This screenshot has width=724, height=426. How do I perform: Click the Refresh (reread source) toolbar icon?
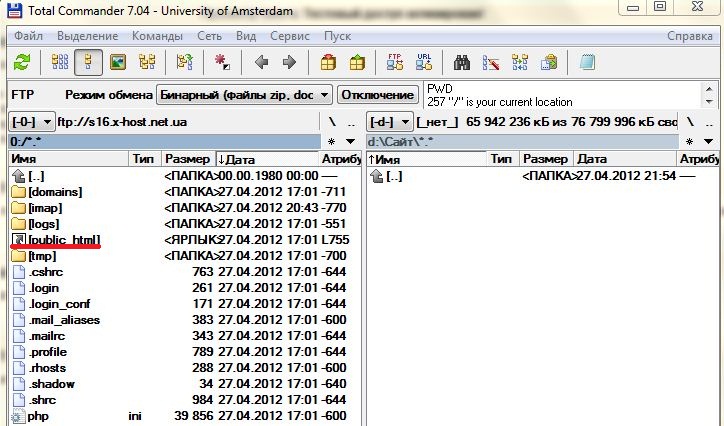(x=22, y=62)
